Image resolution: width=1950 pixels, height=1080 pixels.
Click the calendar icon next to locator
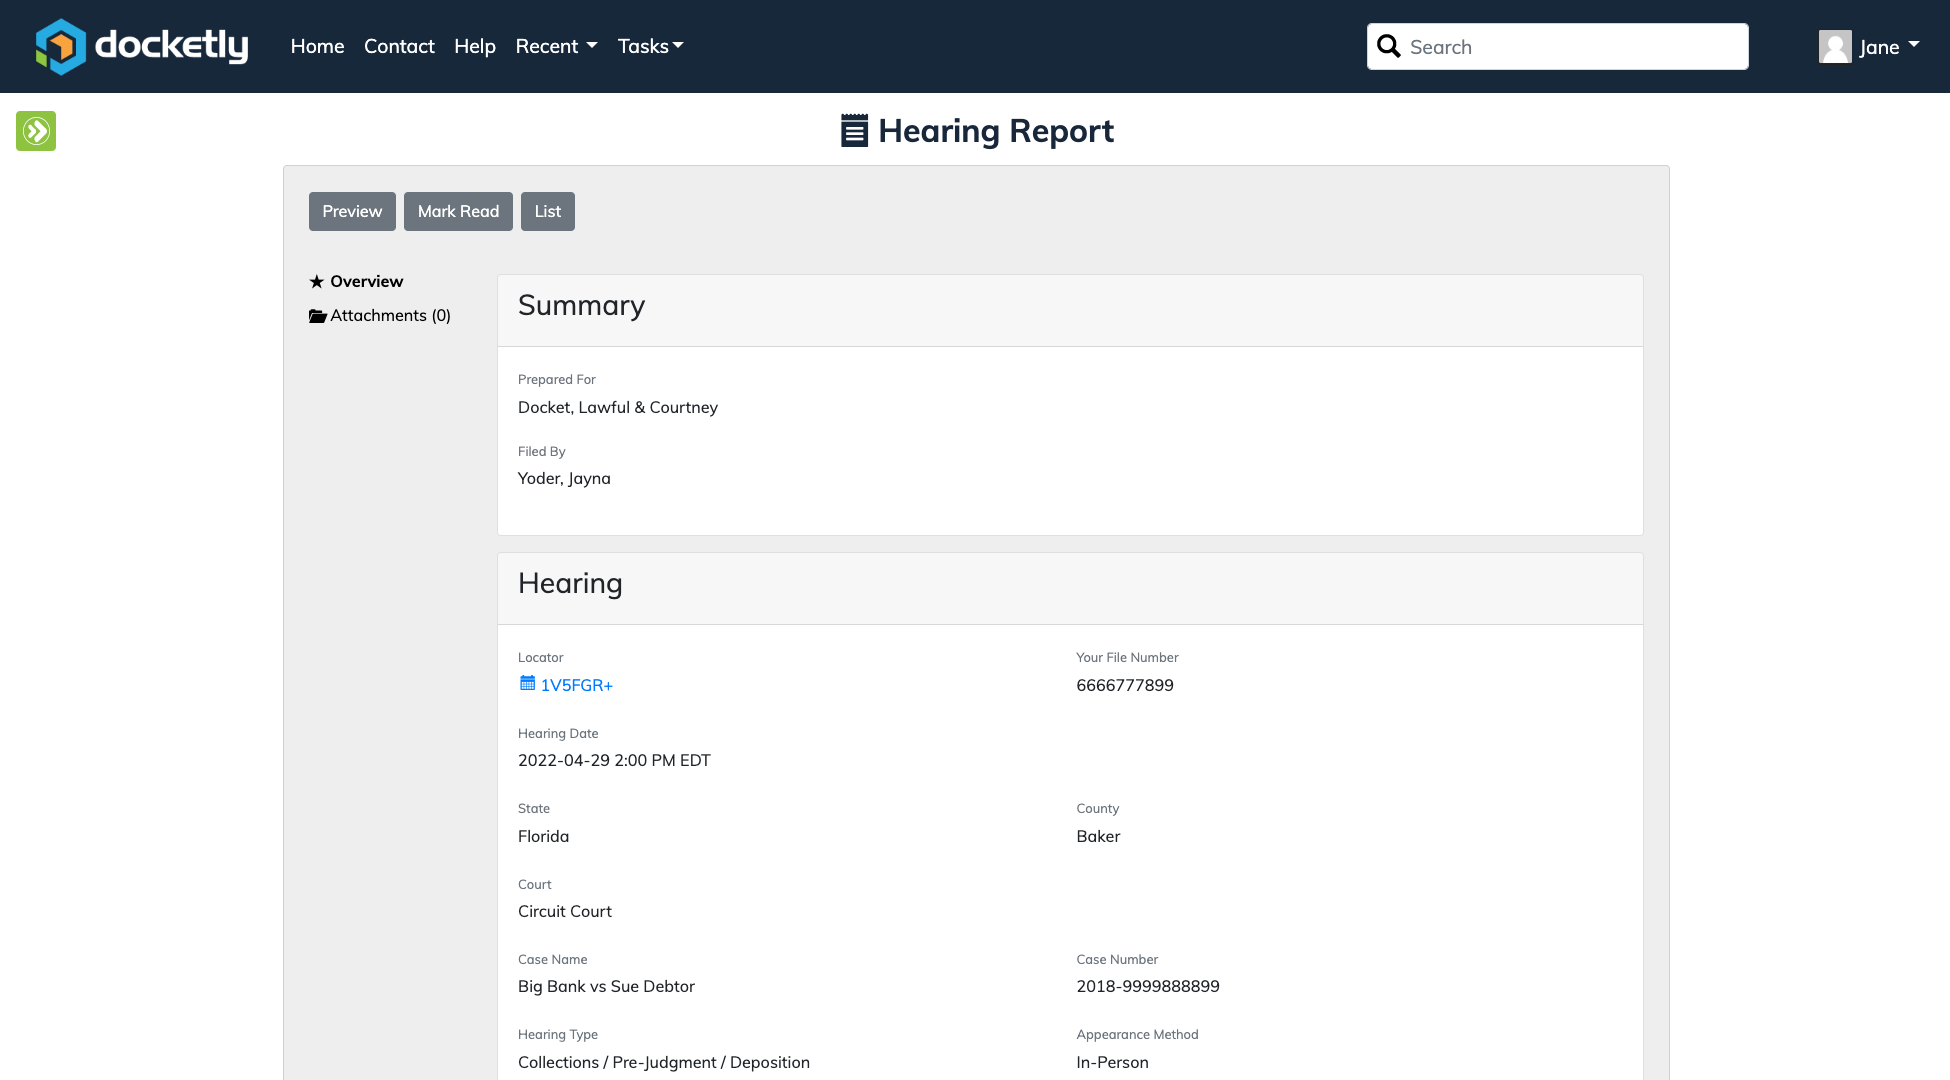[x=527, y=684]
